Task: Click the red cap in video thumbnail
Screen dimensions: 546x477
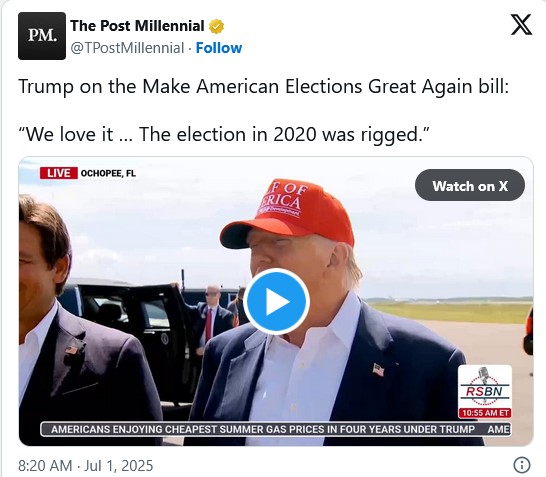Action: 287,213
